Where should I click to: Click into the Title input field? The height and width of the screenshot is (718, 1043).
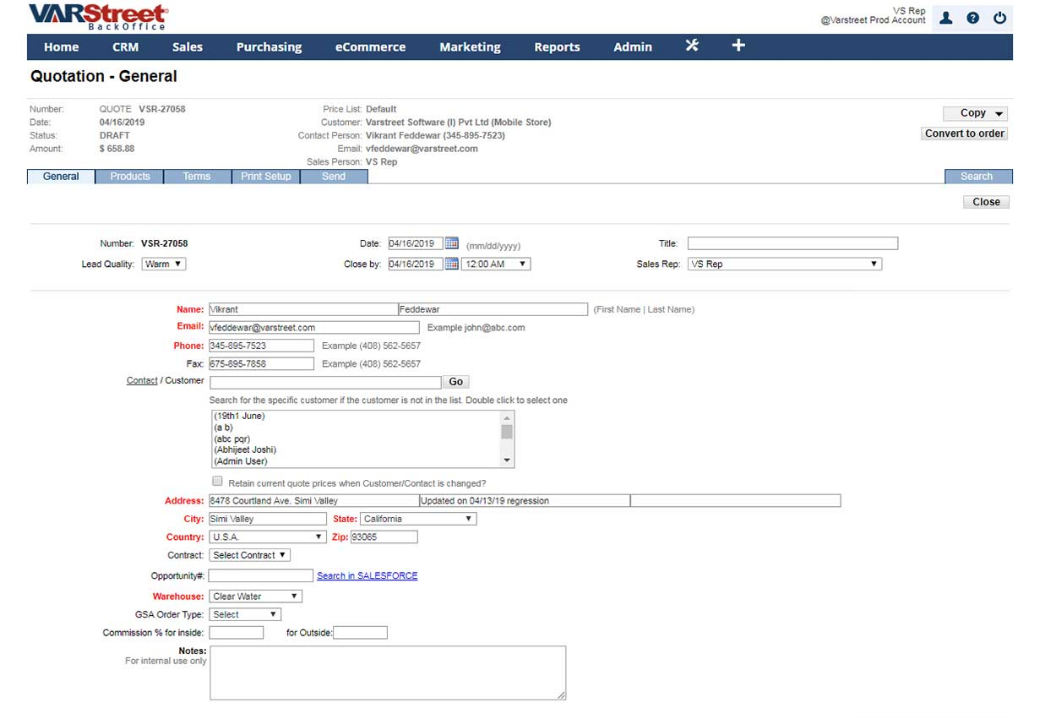pyautogui.click(x=792, y=243)
